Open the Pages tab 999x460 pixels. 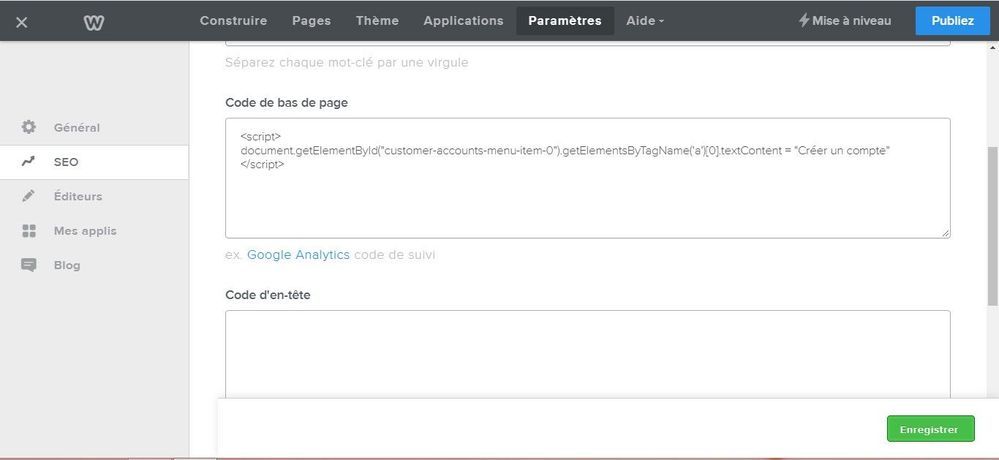(311, 20)
